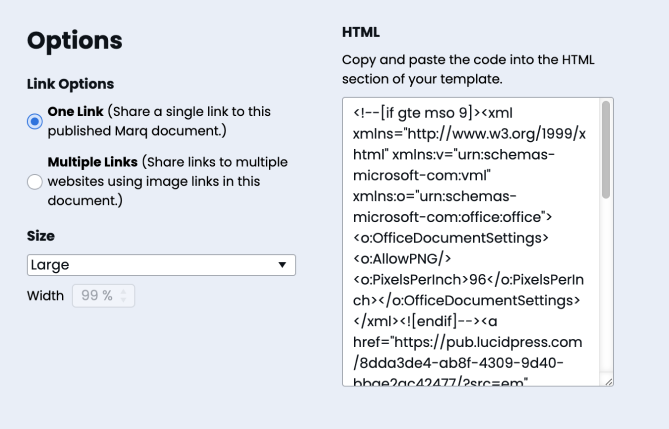Click the bold "One Link" label text

[79, 112]
